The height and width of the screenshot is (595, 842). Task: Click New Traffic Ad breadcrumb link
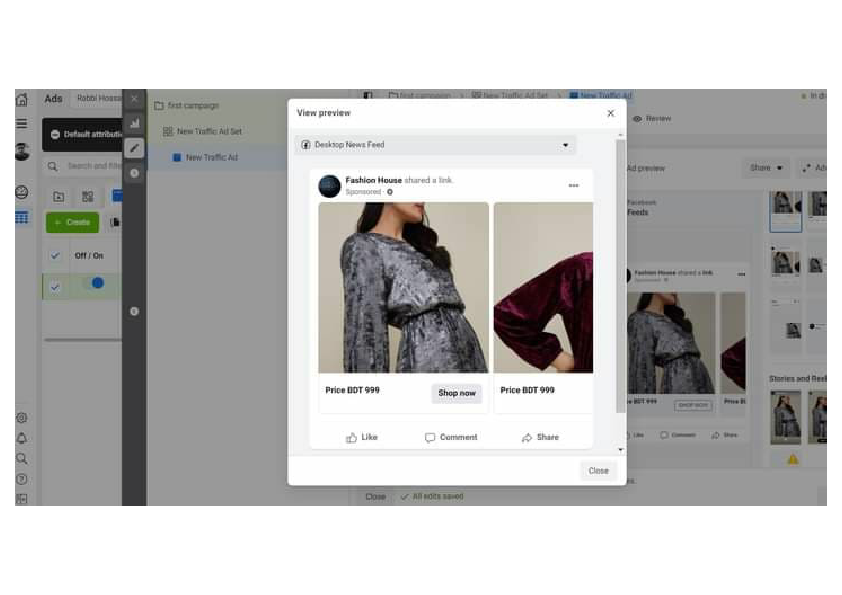coord(600,96)
